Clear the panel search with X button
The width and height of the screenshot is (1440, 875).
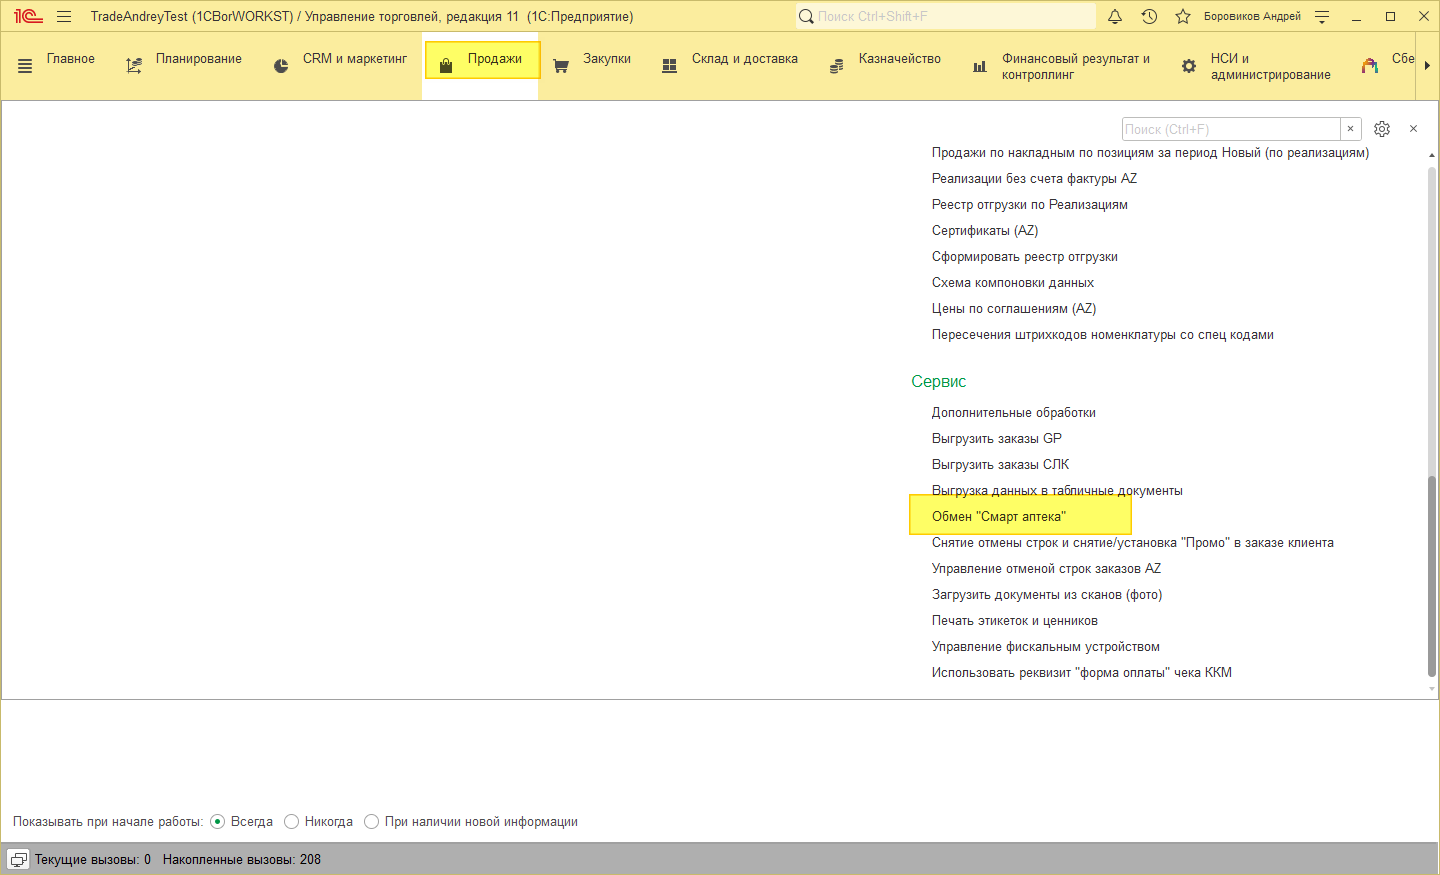click(x=1350, y=129)
